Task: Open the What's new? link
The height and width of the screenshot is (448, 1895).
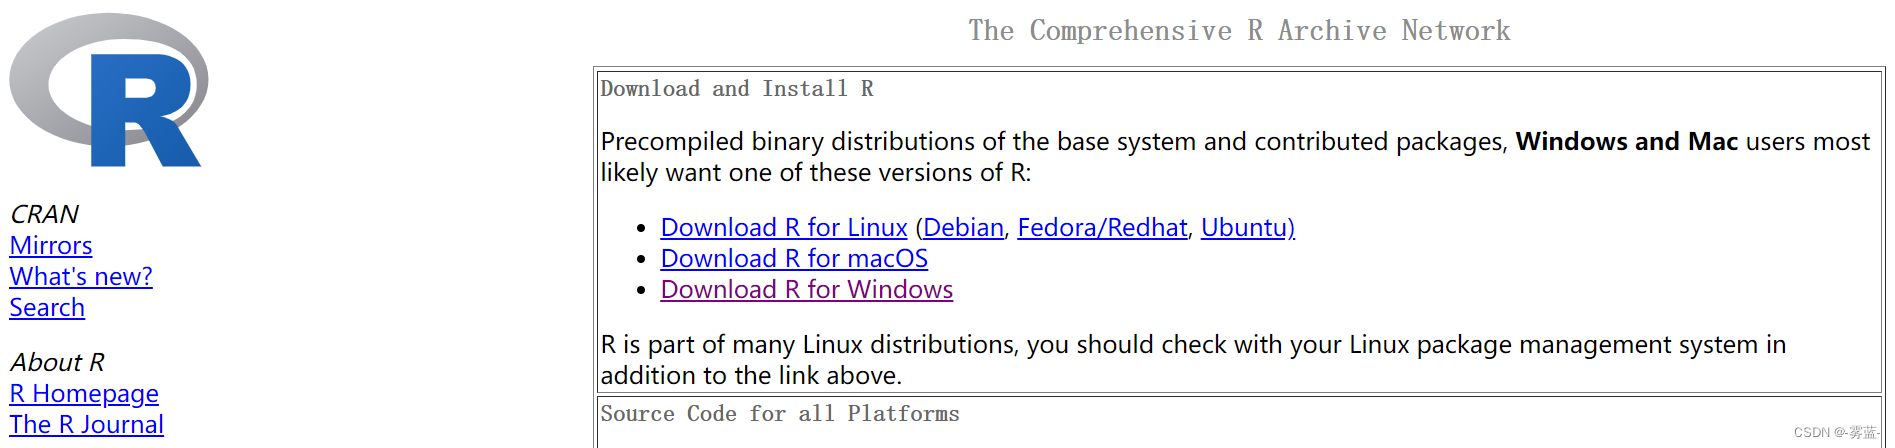Action: tap(81, 276)
